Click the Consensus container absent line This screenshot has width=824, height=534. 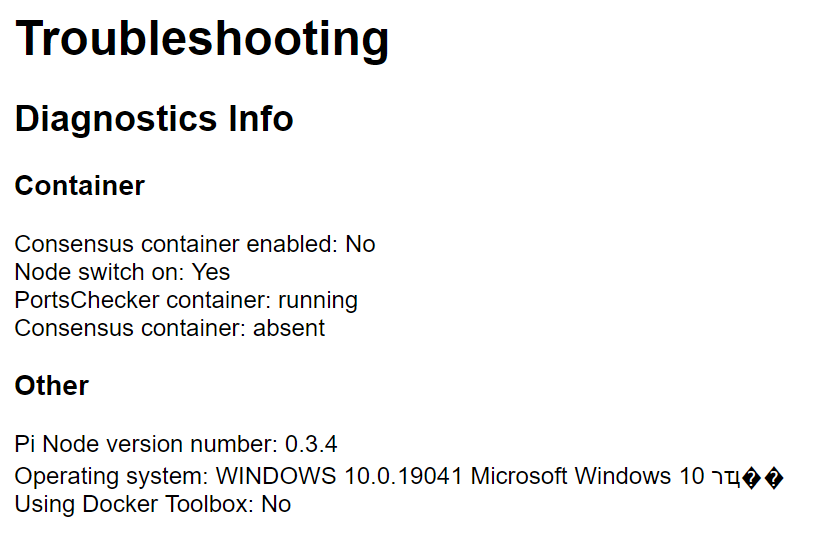tap(170, 328)
